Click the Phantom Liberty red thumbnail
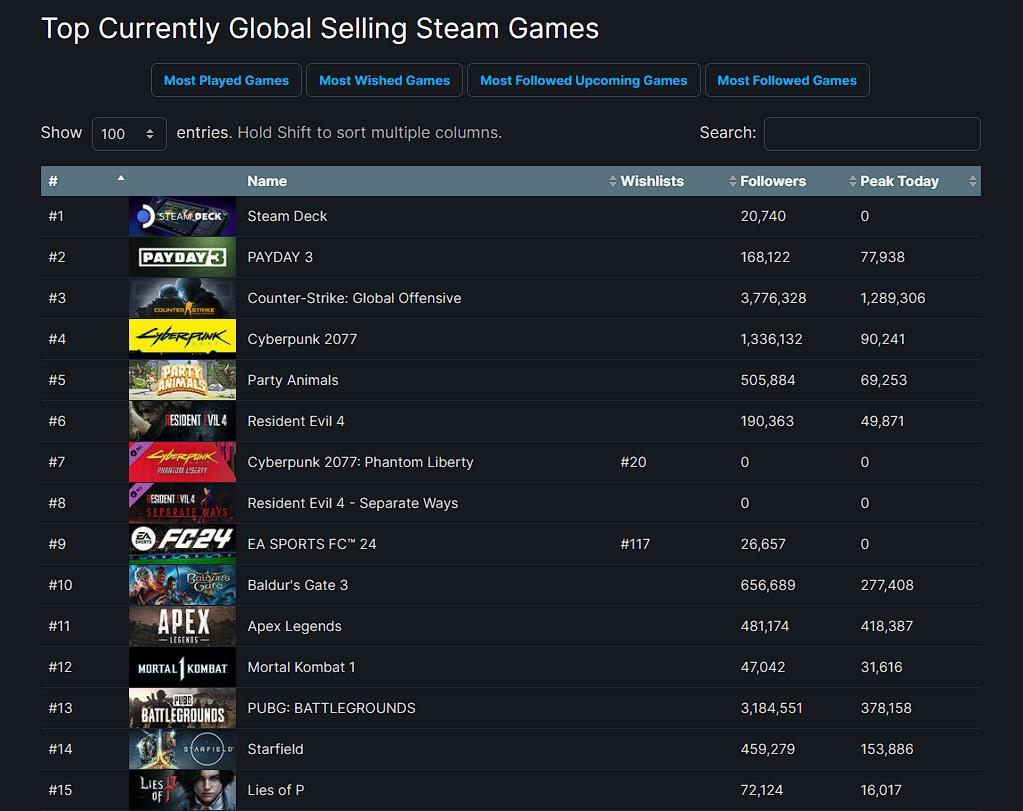This screenshot has height=811, width=1023. (182, 462)
